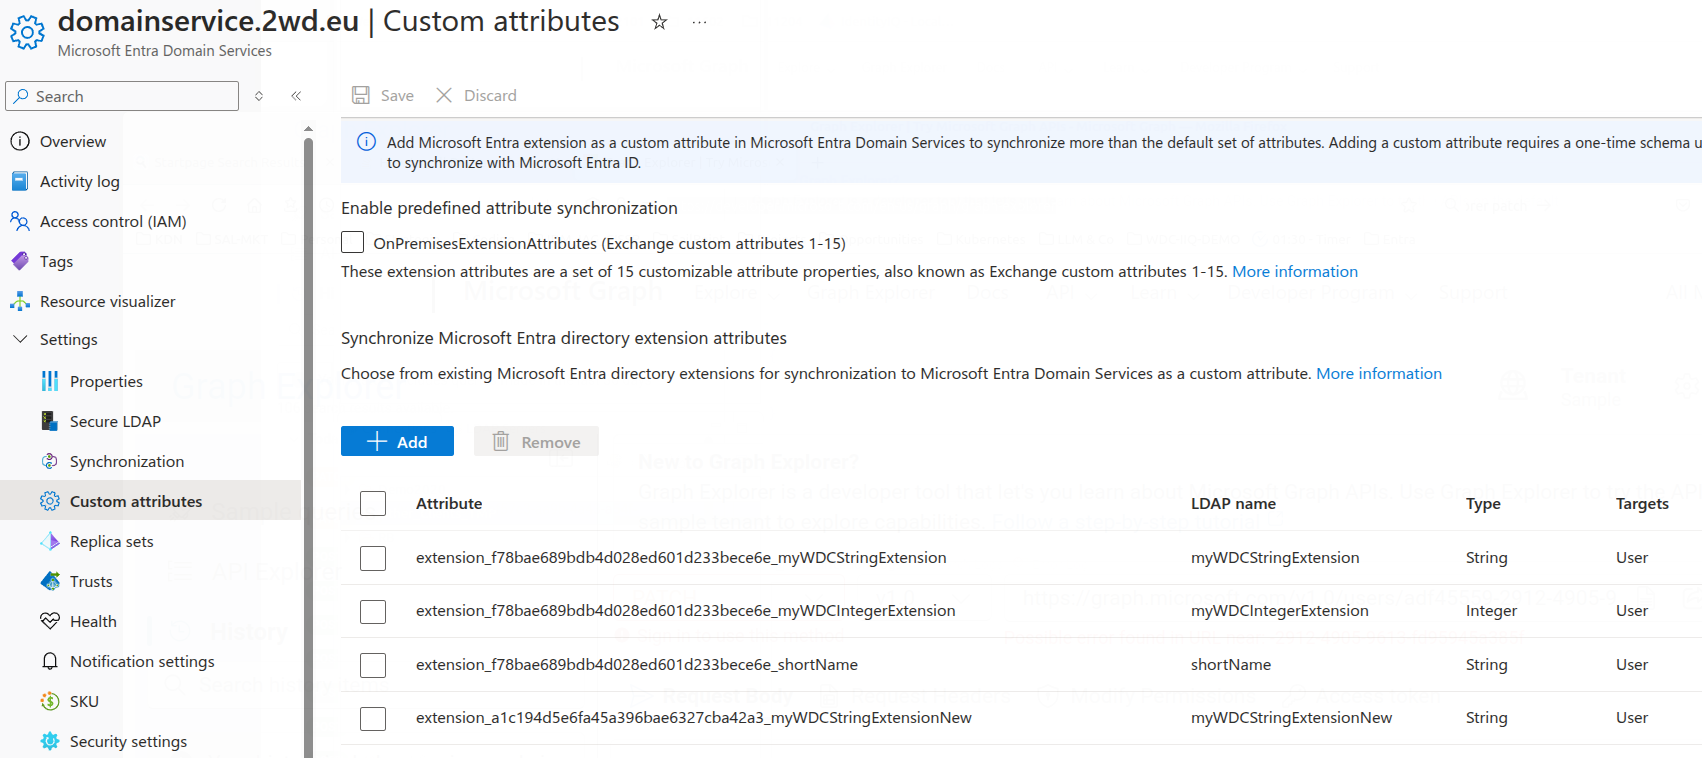The height and width of the screenshot is (758, 1702).
Task: Click the Discard button label
Action: [x=490, y=95]
